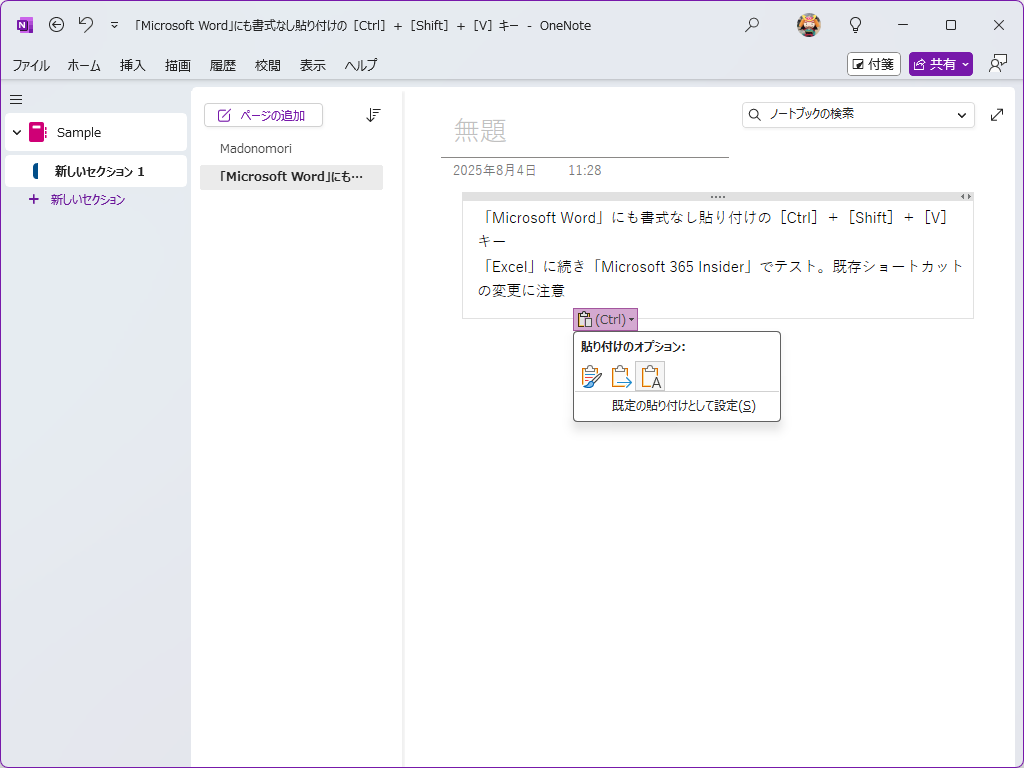1024x768 pixels.
Task: Toggle the navigation pane with the hamburger icon
Action: (x=16, y=99)
